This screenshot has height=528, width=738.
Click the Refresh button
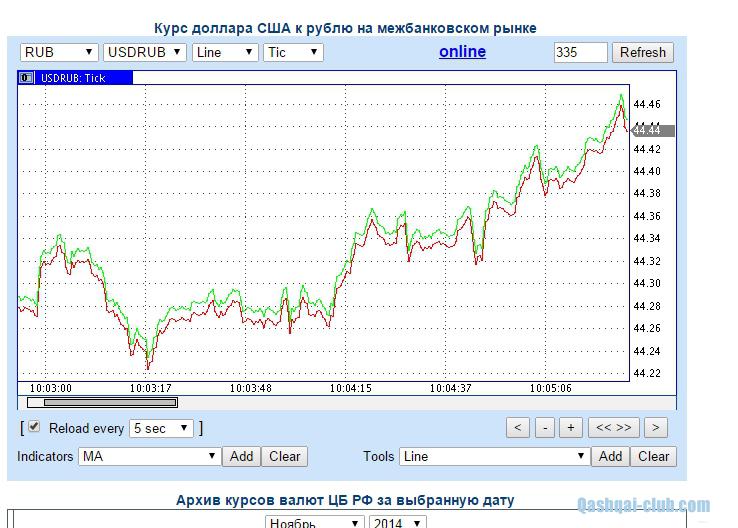(x=643, y=52)
